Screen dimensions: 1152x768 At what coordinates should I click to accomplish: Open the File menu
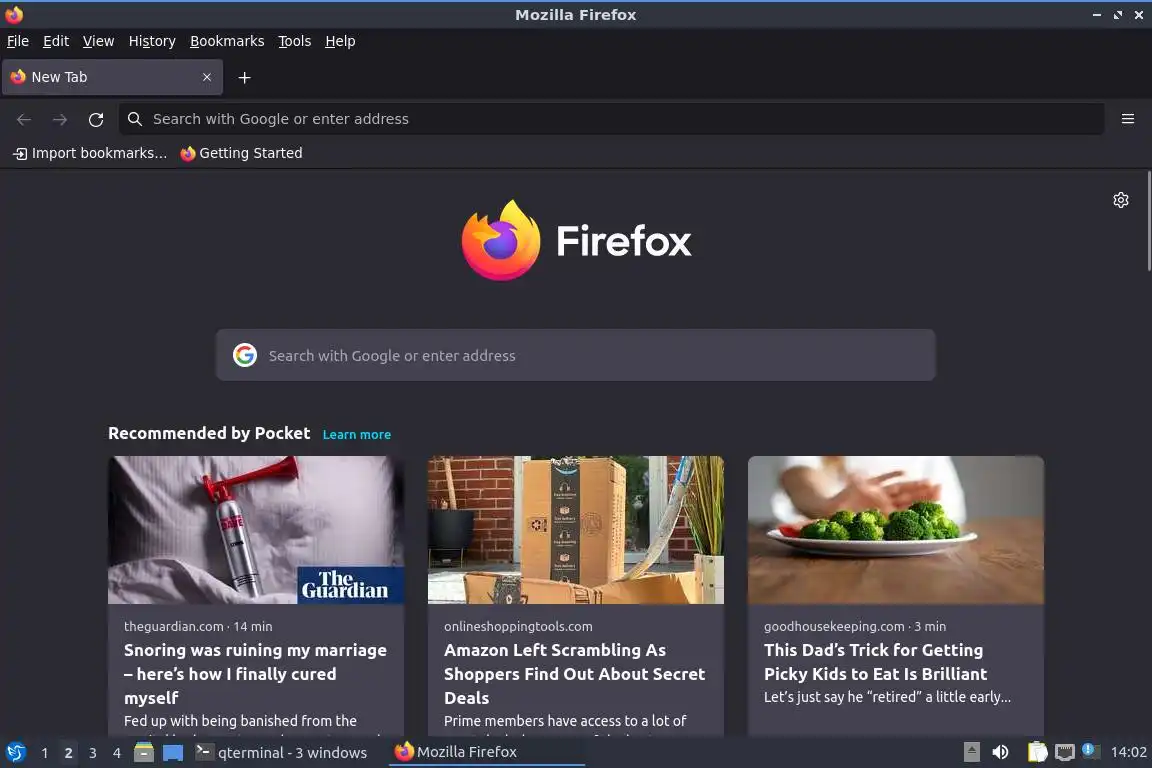[18, 41]
